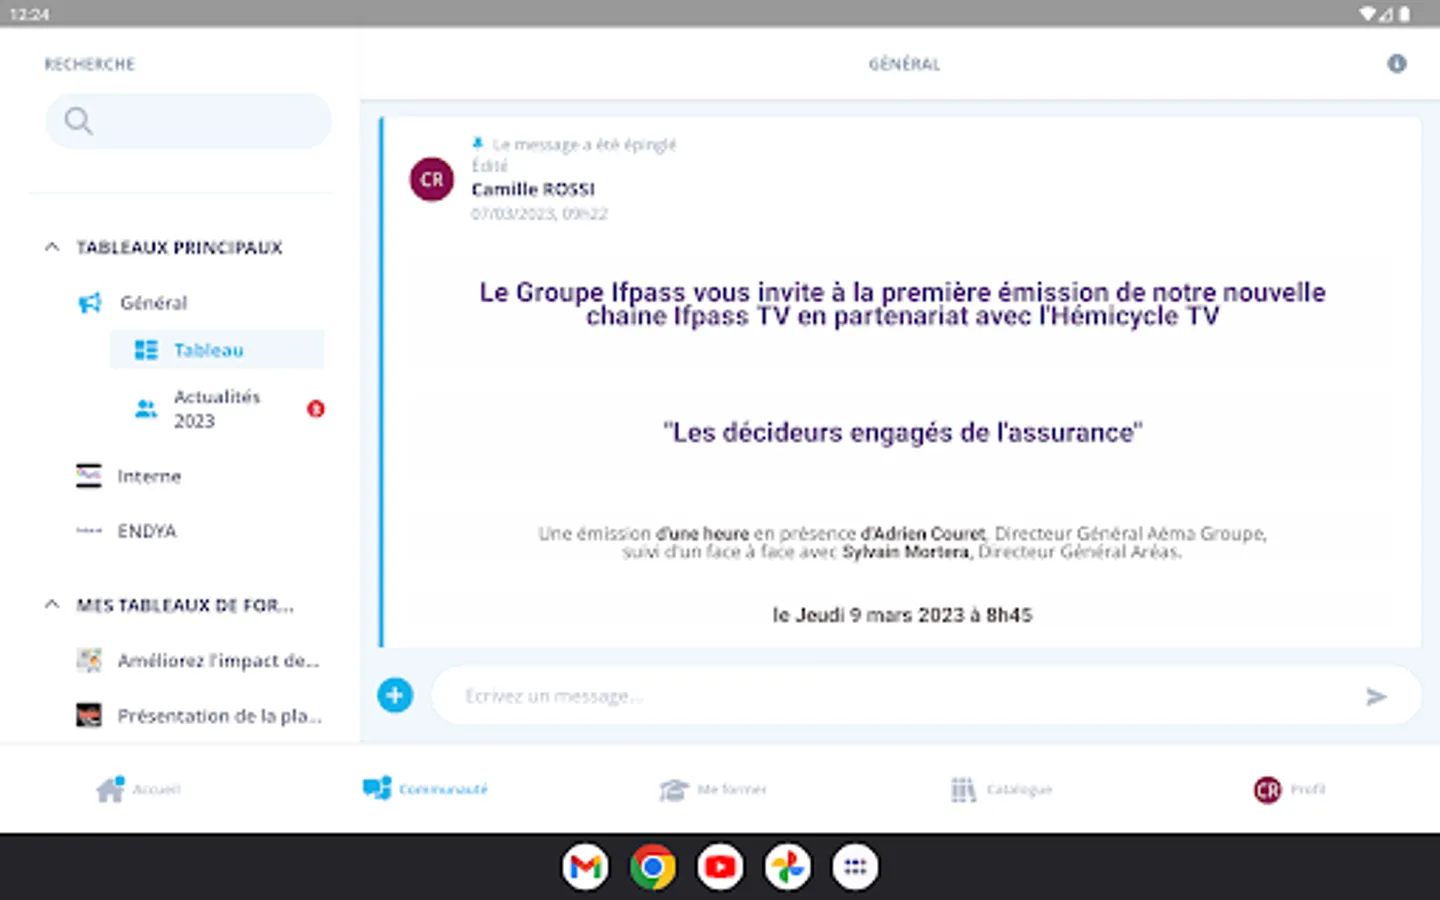Image resolution: width=1440 pixels, height=900 pixels.
Task: Collapse the Mes Tableaux de For... section
Action: tap(52, 605)
